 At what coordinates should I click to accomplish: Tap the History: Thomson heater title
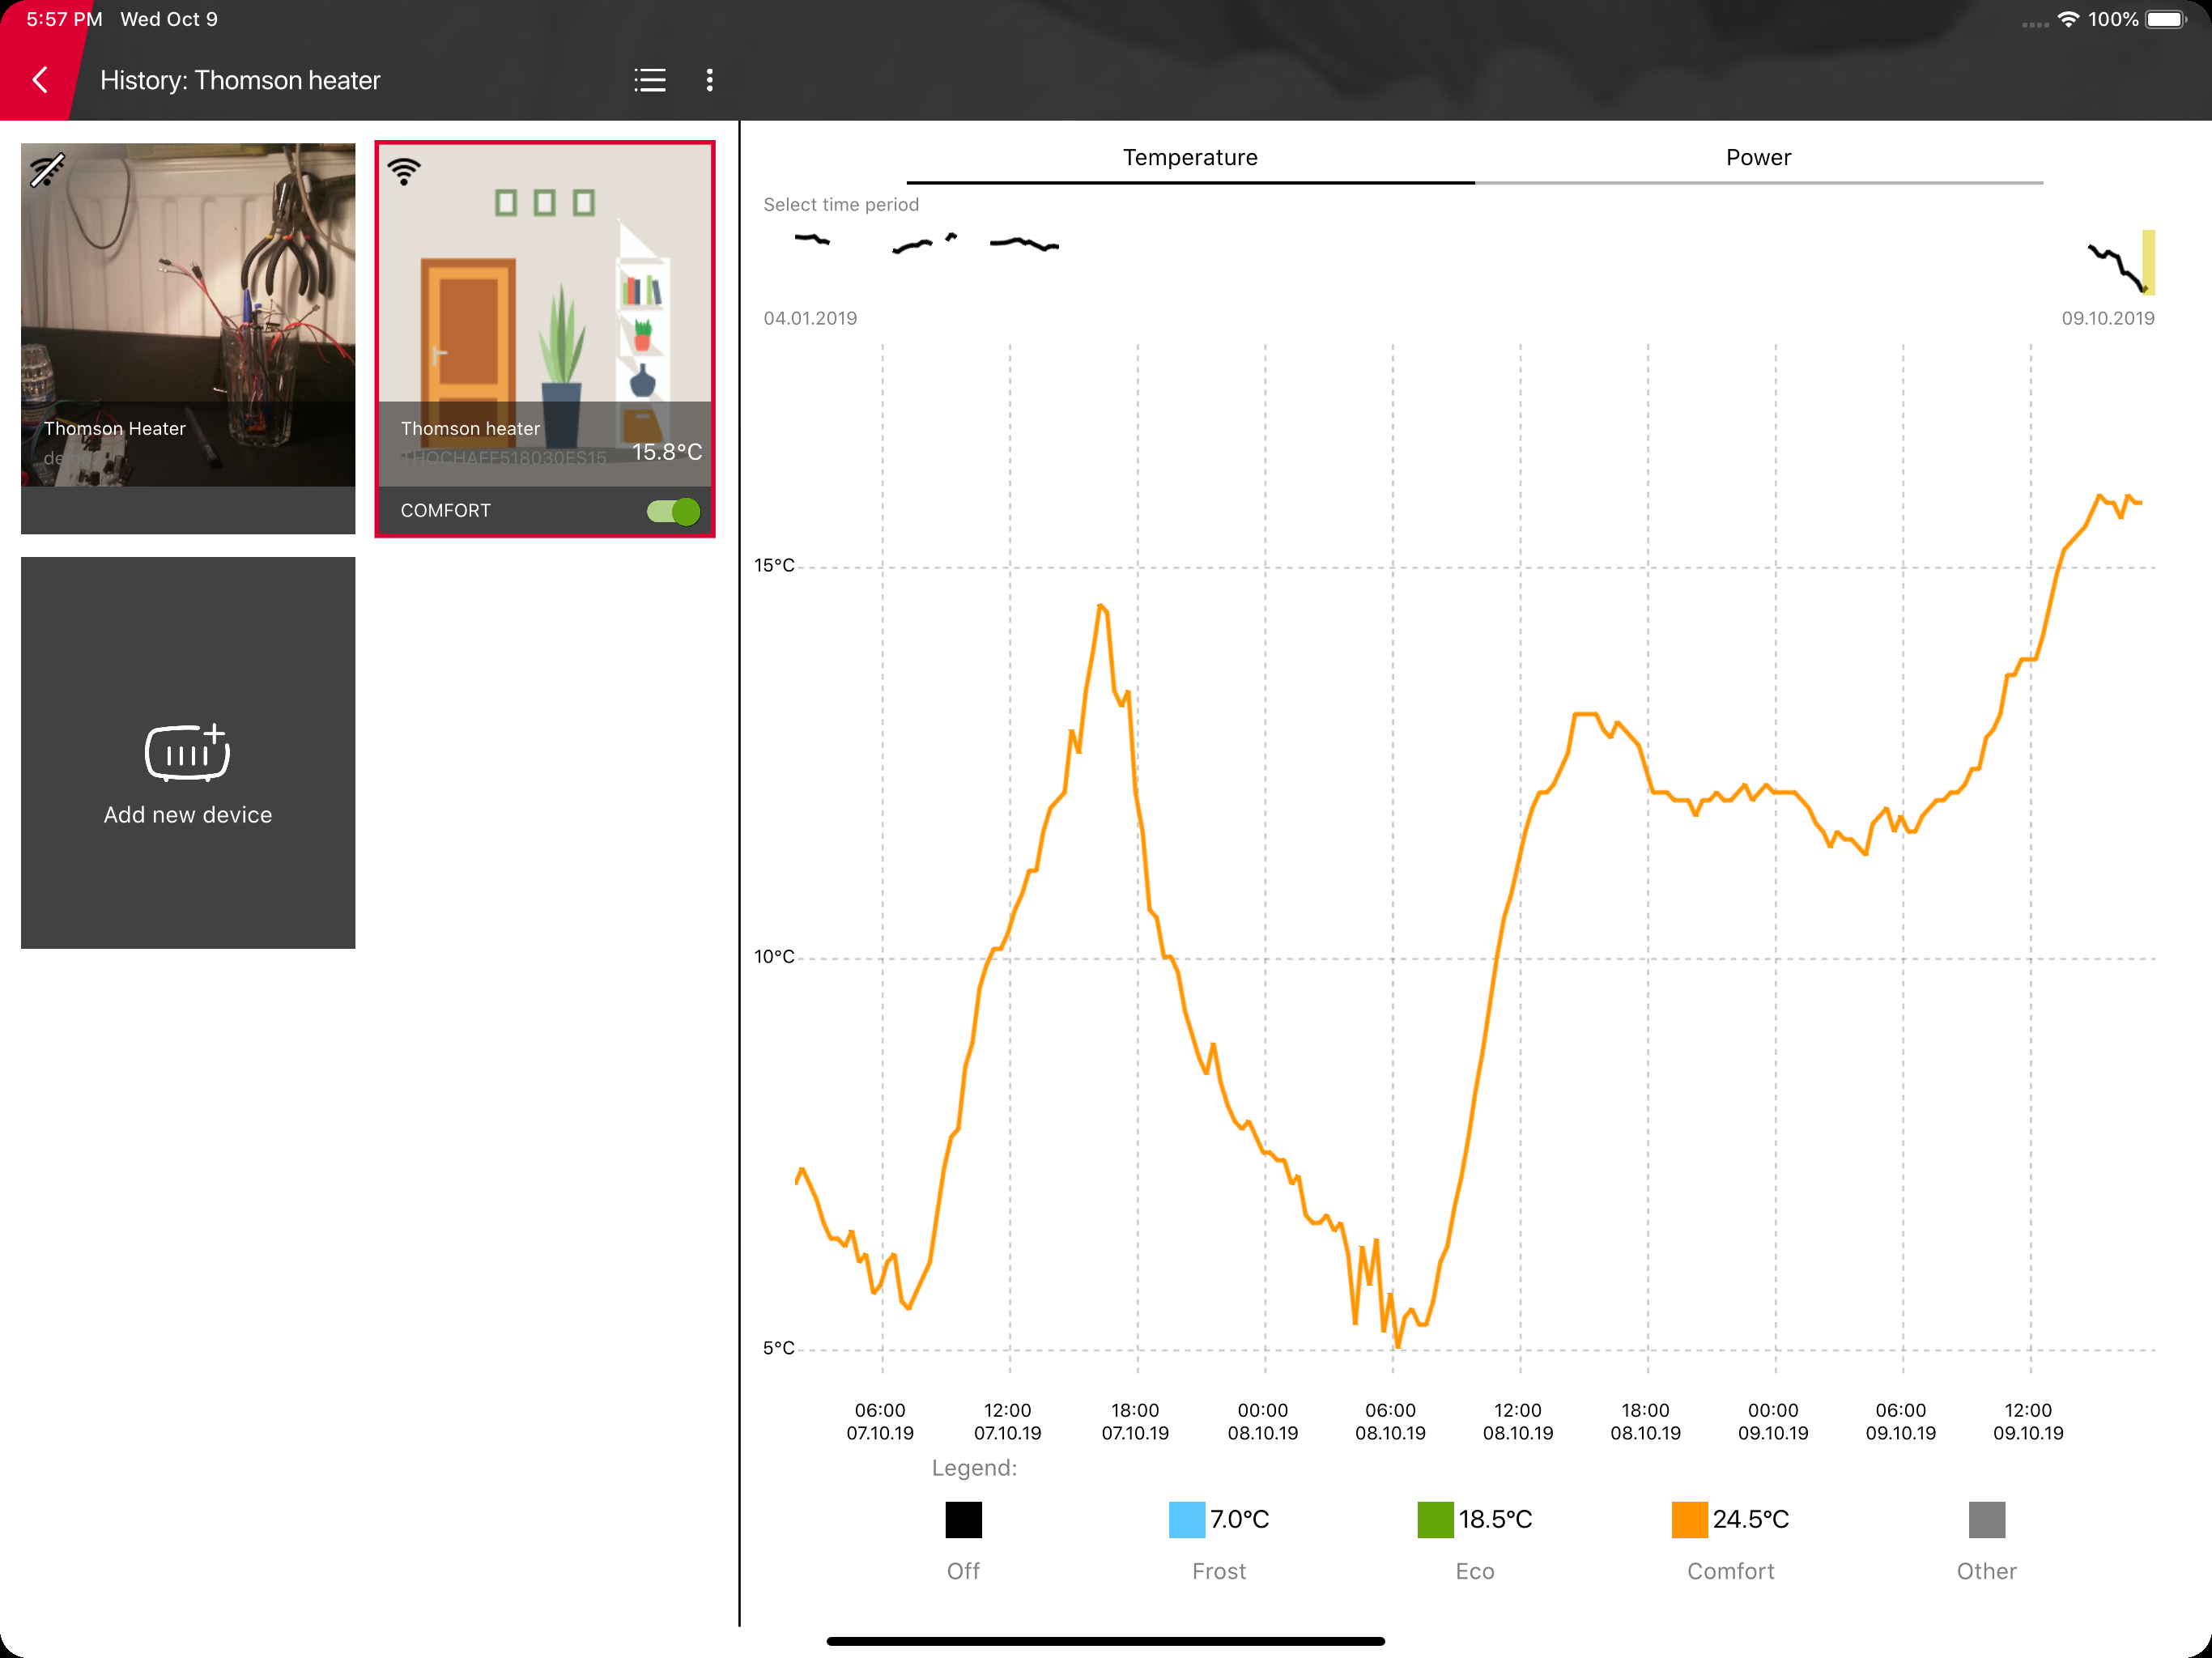click(x=240, y=80)
